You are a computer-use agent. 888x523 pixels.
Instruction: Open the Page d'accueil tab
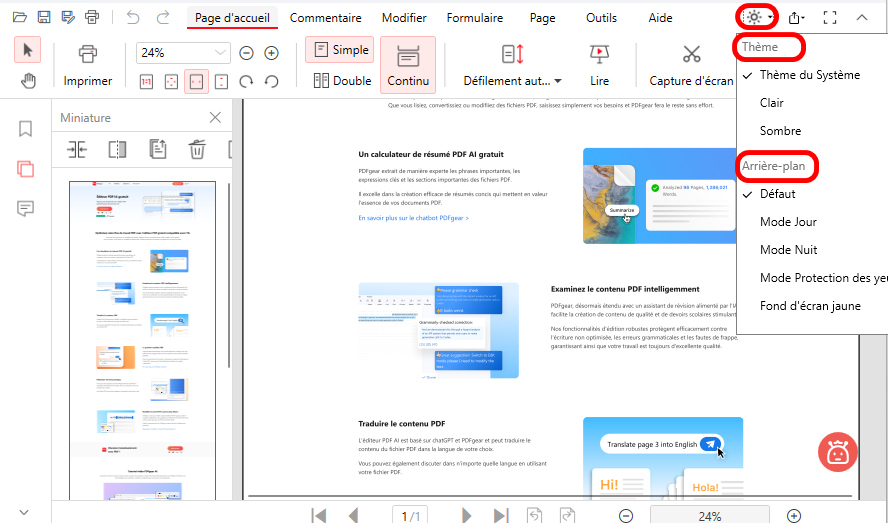(232, 18)
